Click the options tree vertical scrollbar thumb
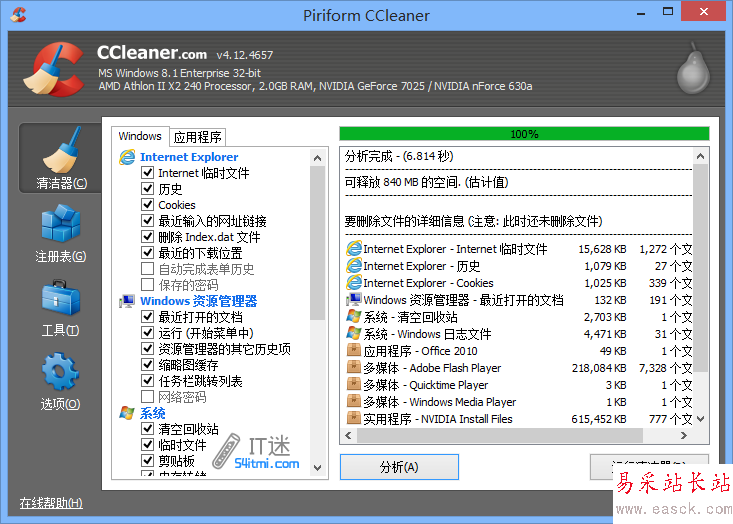This screenshot has height=524, width=733. (x=317, y=243)
